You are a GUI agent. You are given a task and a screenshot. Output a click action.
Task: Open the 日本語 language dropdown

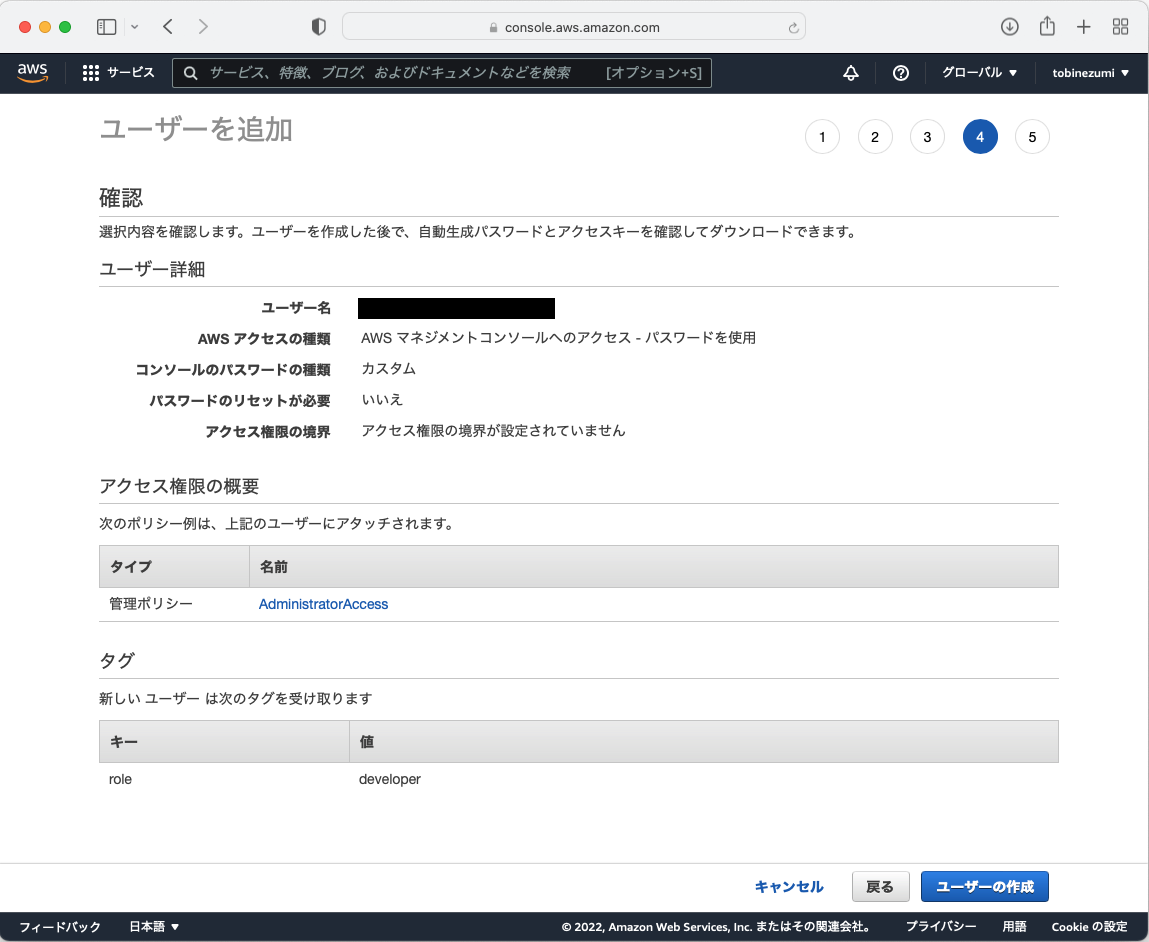coord(154,927)
